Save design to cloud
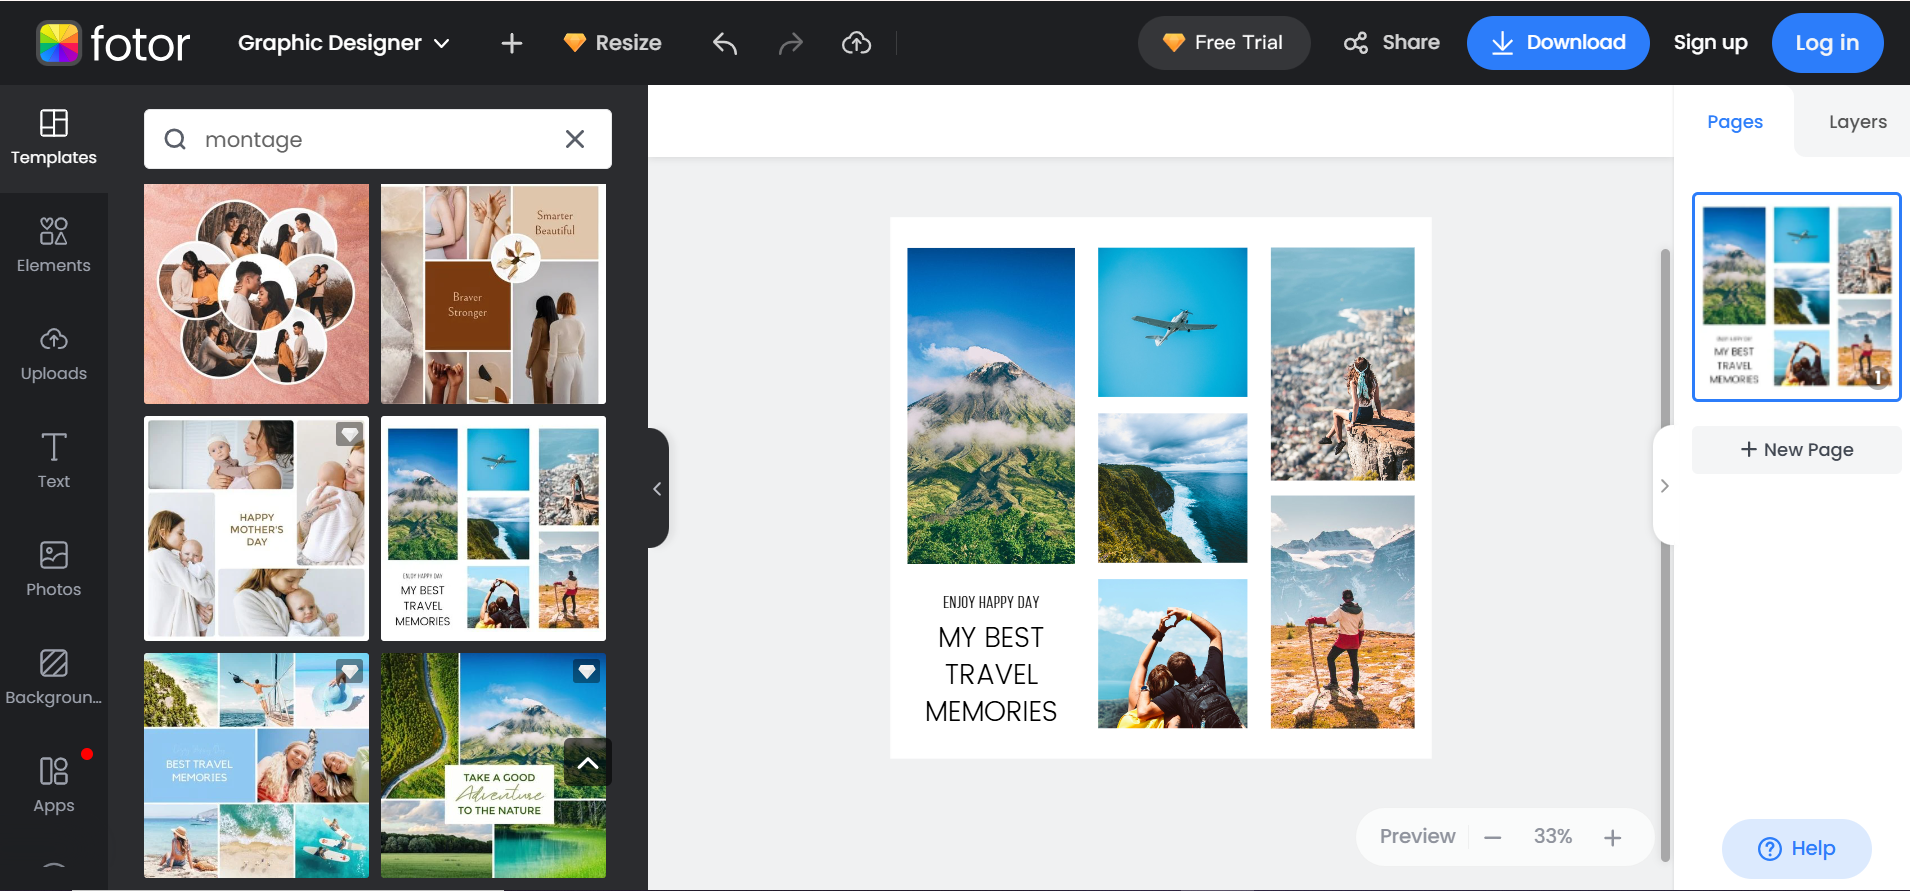This screenshot has width=1910, height=891. 857,43
